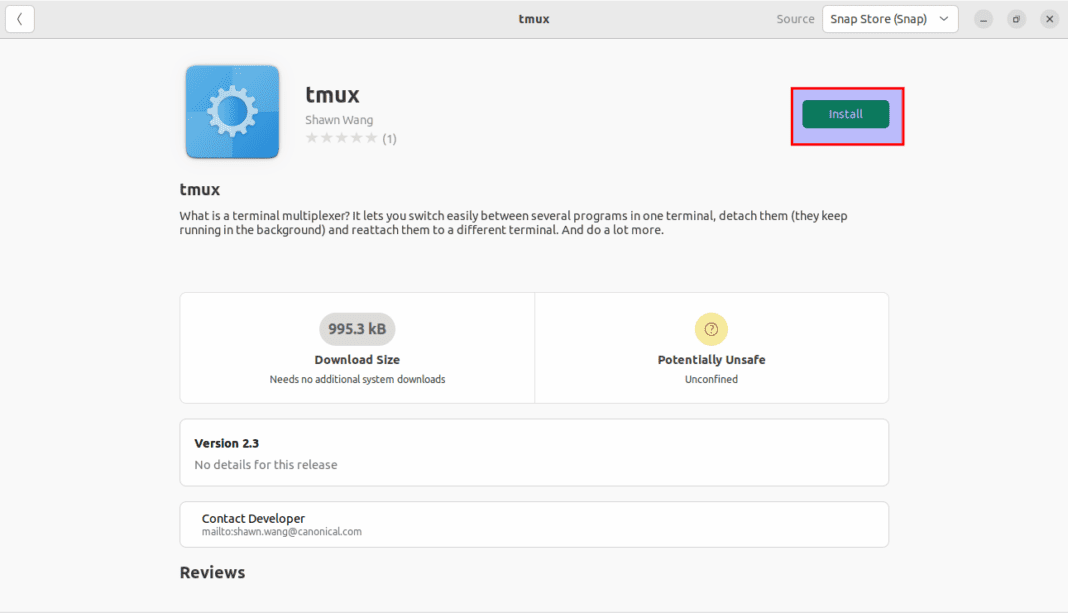This screenshot has height=613, width=1068.
Task: Open the Download Size info card
Action: [357, 348]
